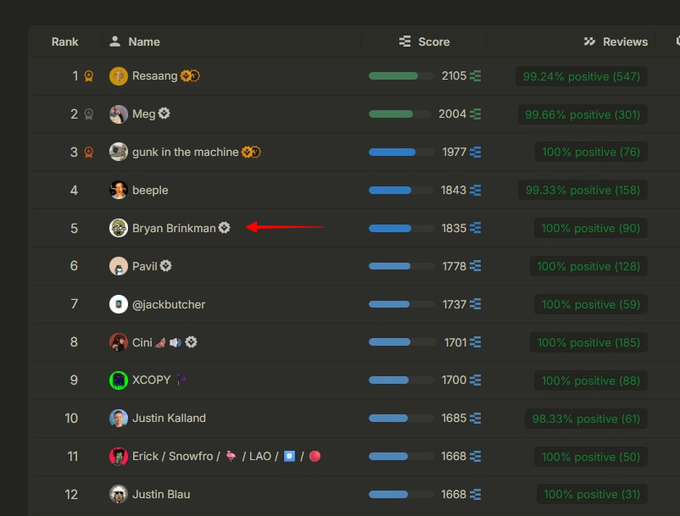The width and height of the screenshot is (680, 516).
Task: Open Erick / Snowfro profile name
Action: [x=226, y=456]
